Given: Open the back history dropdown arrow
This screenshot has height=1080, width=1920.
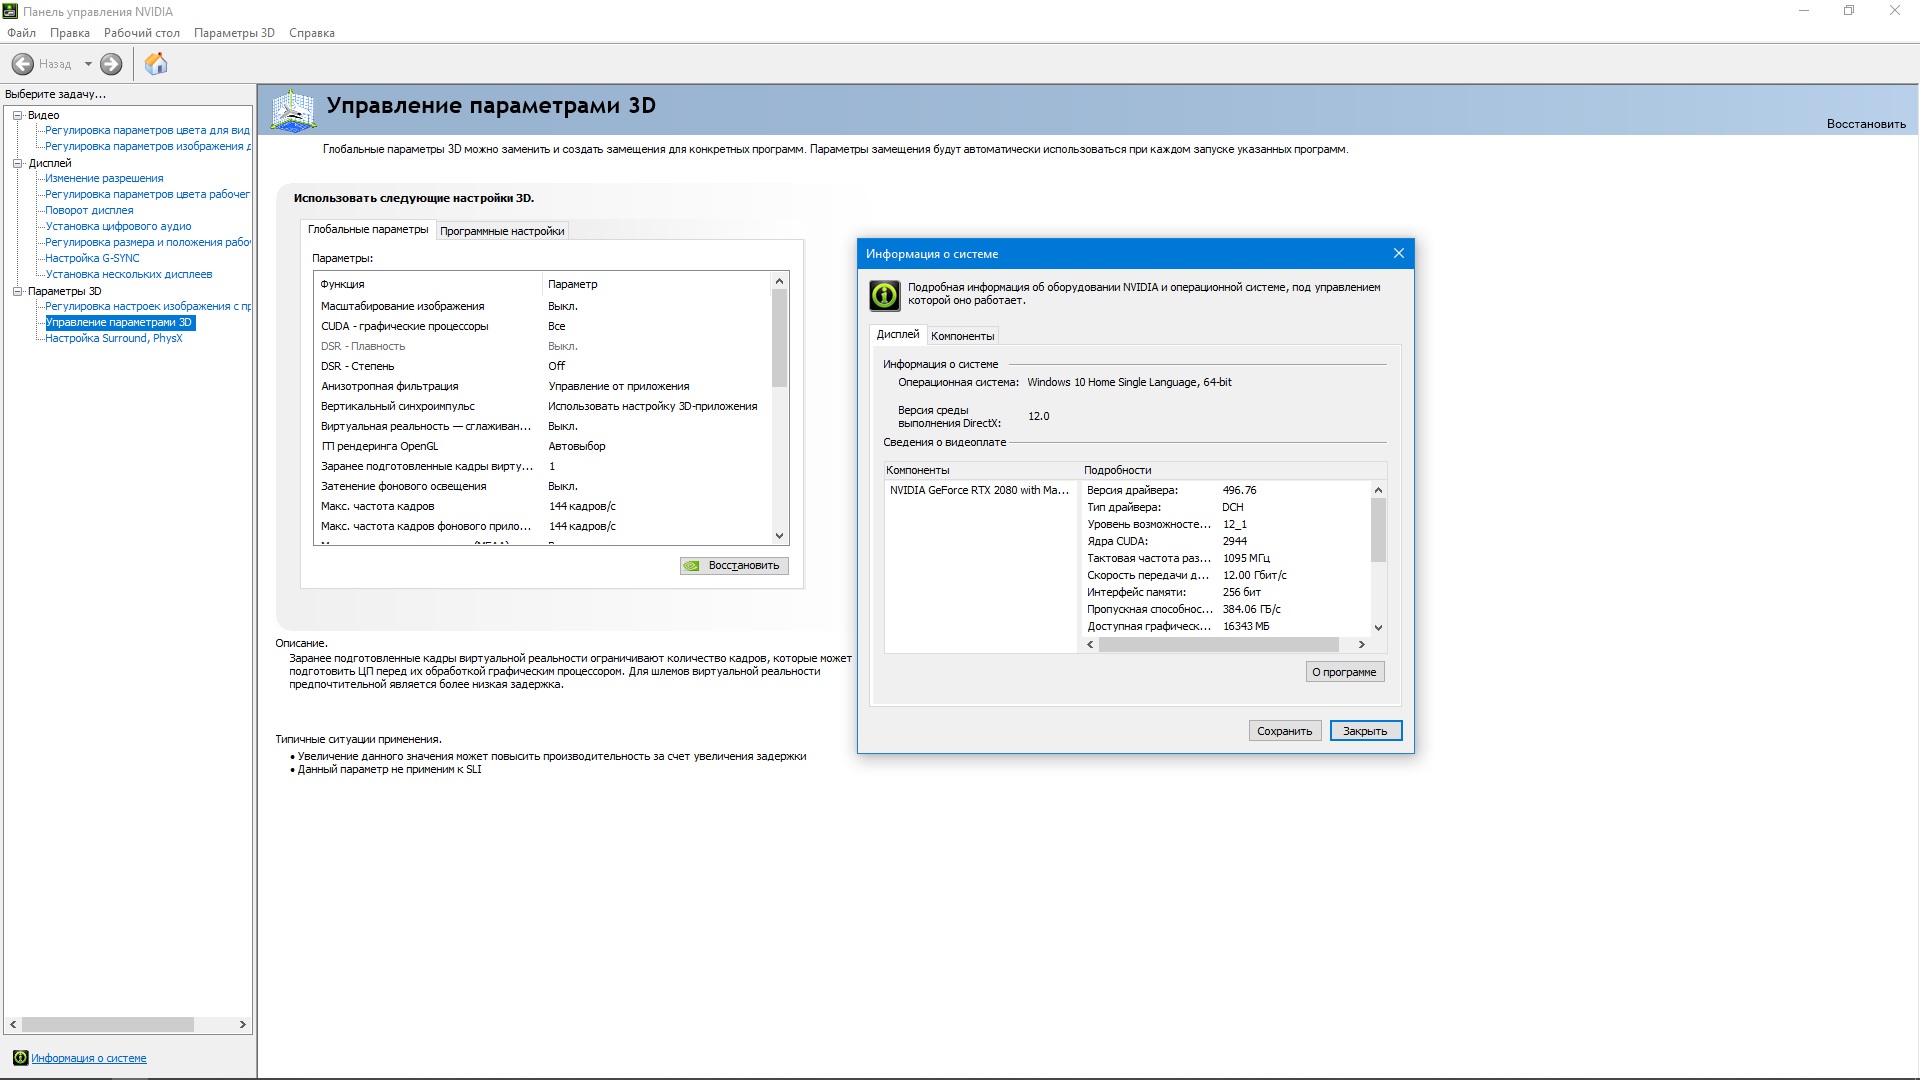Looking at the screenshot, I should (x=88, y=64).
